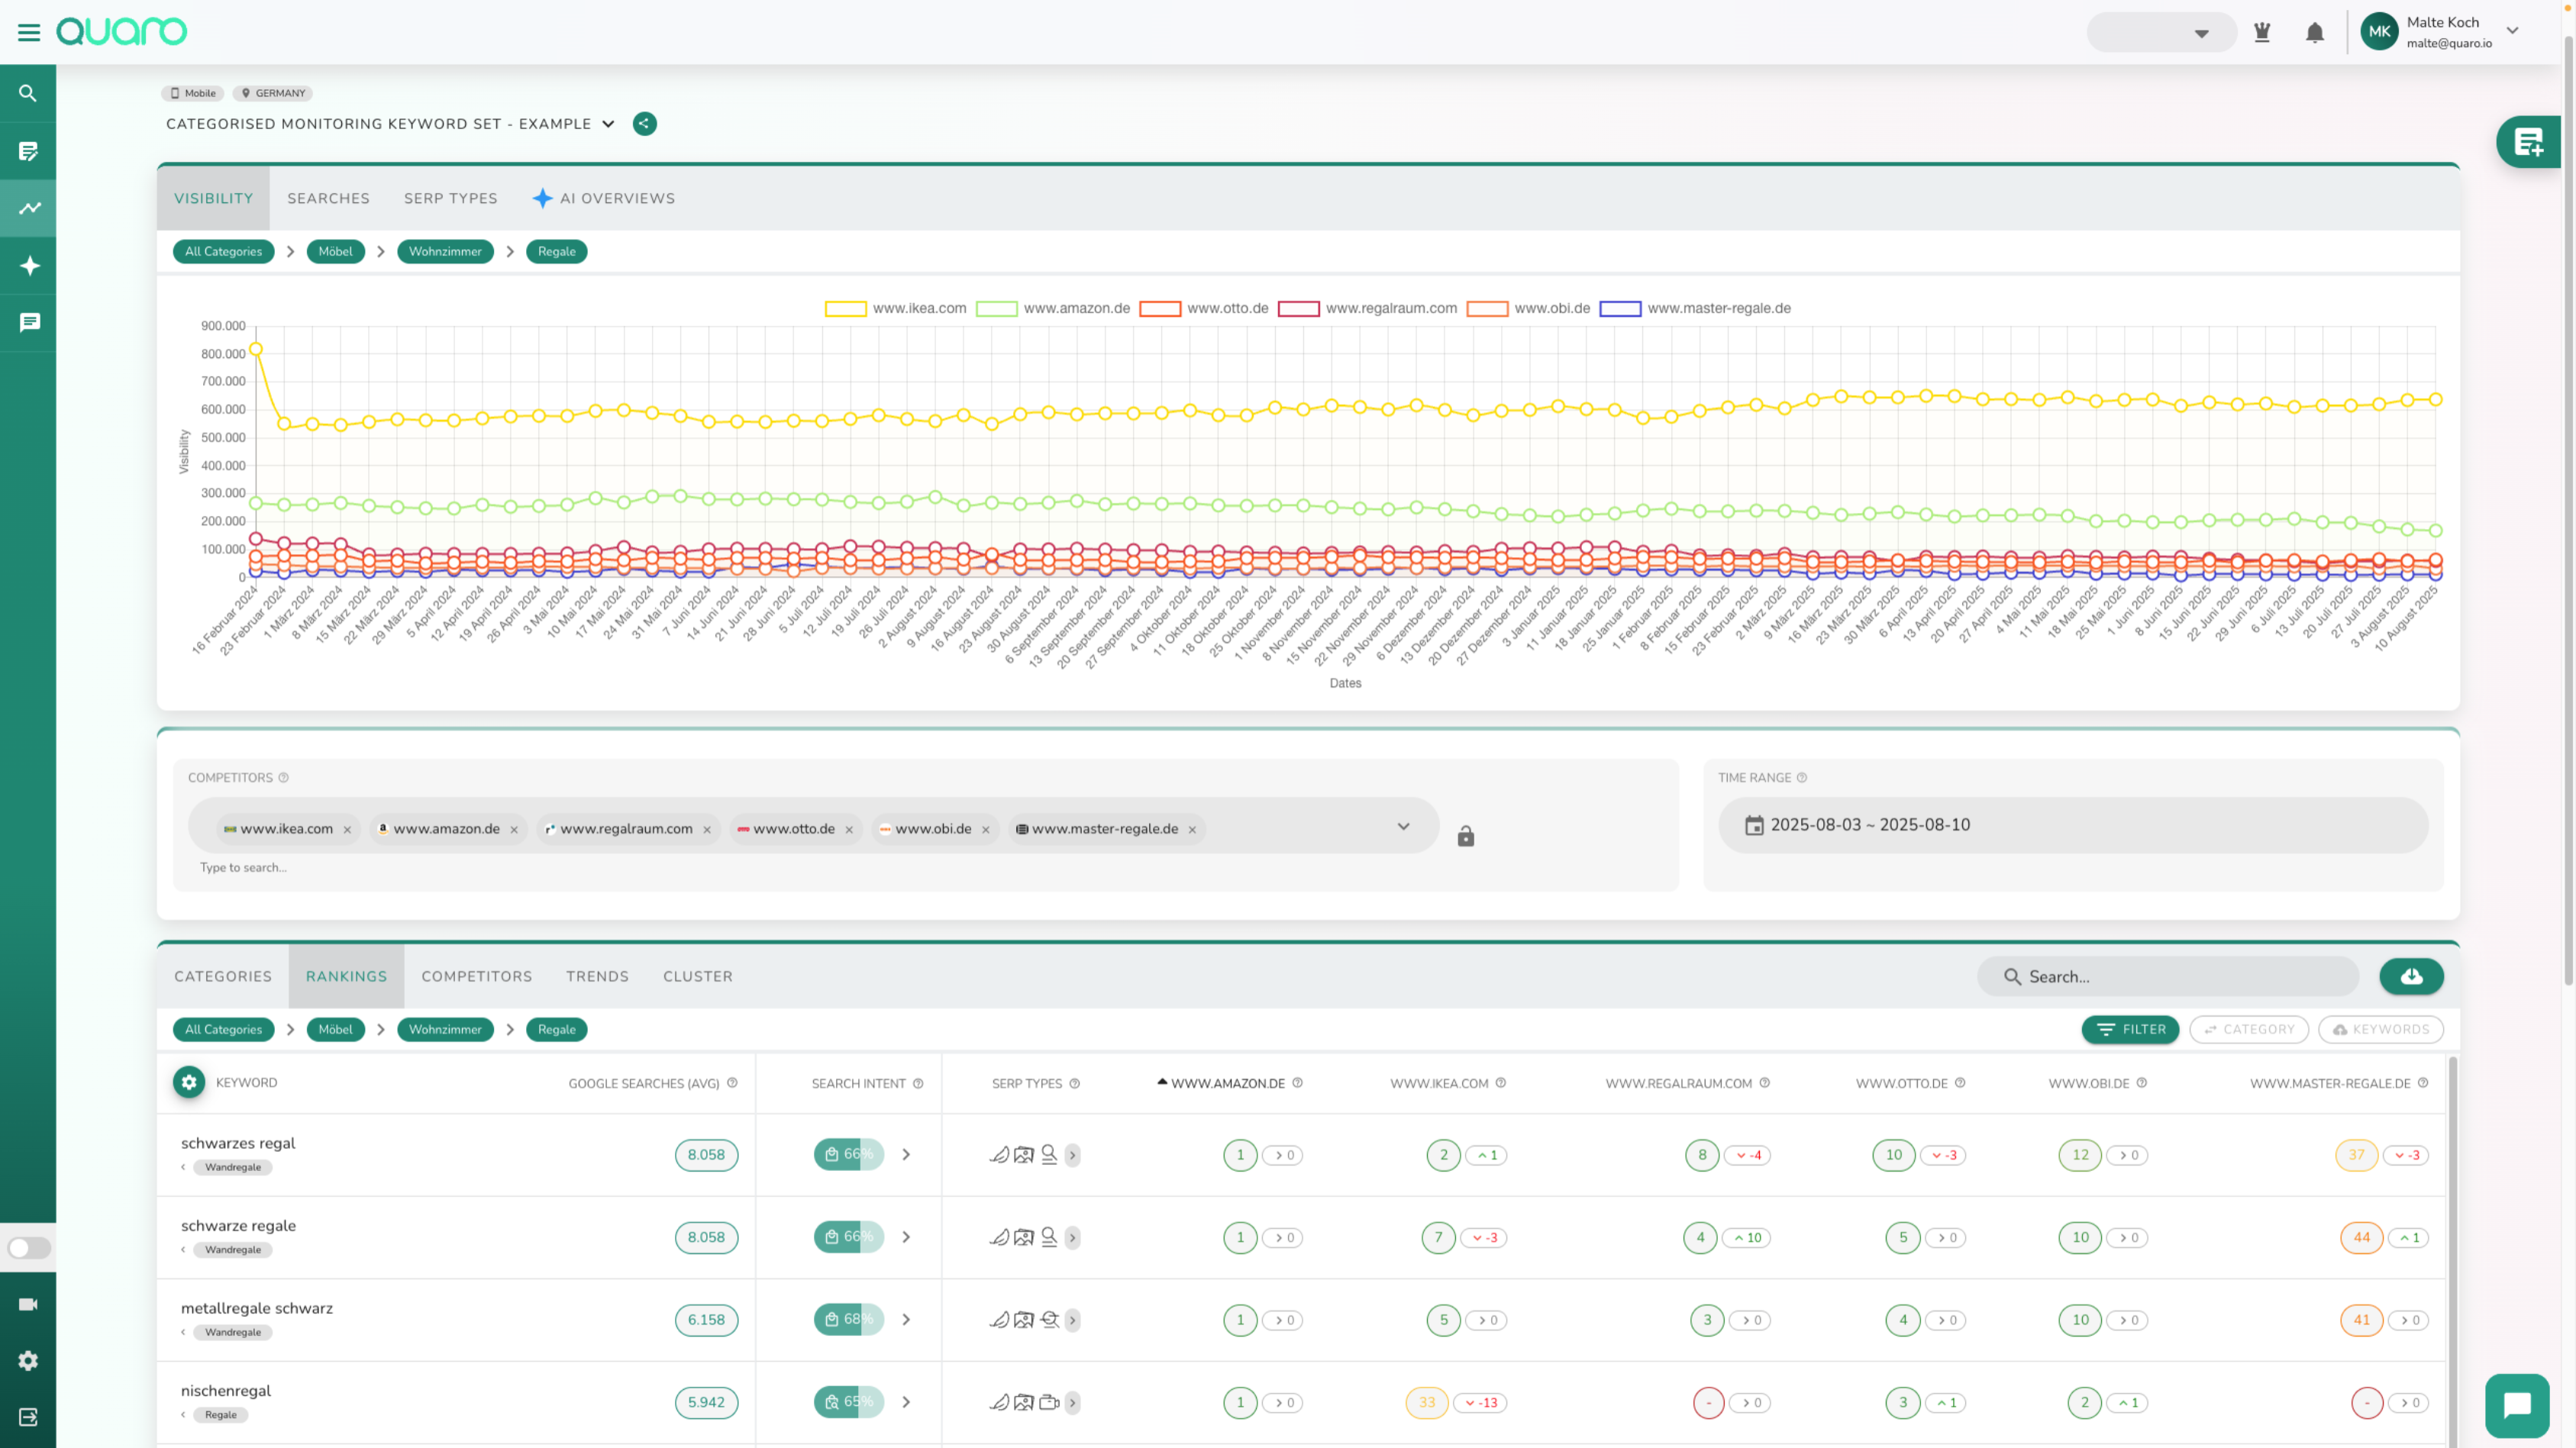Open the keyword set title dropdown
2576x1448 pixels.
coord(608,124)
